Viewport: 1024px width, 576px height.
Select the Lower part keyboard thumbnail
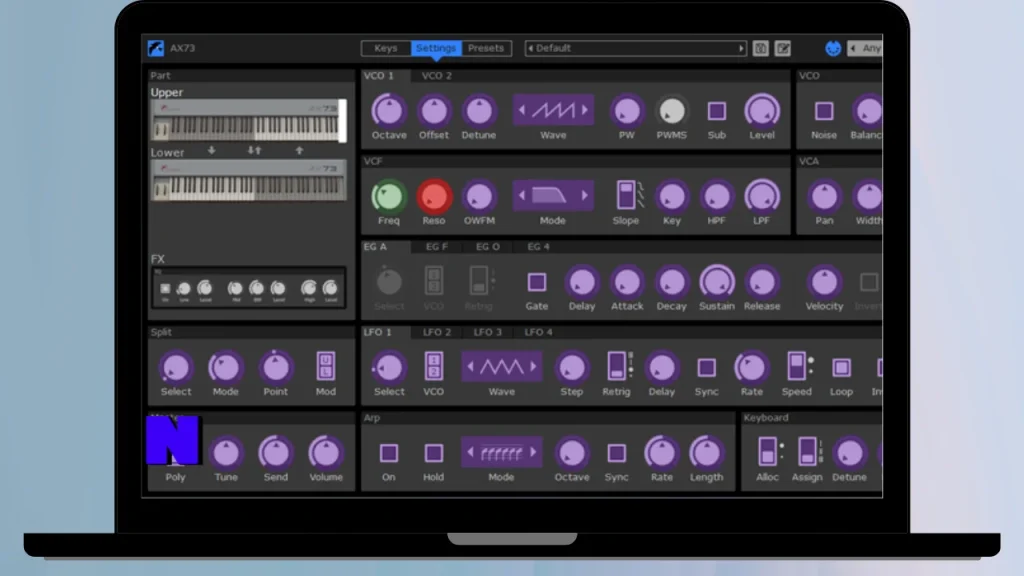coord(248,180)
